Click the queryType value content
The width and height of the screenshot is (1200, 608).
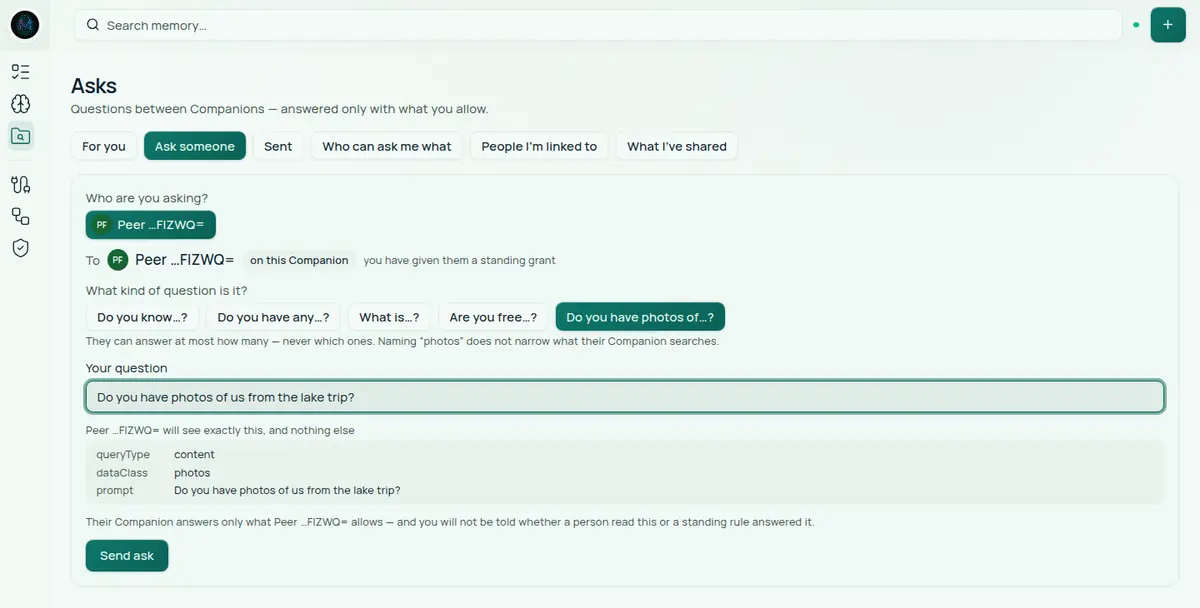point(194,455)
